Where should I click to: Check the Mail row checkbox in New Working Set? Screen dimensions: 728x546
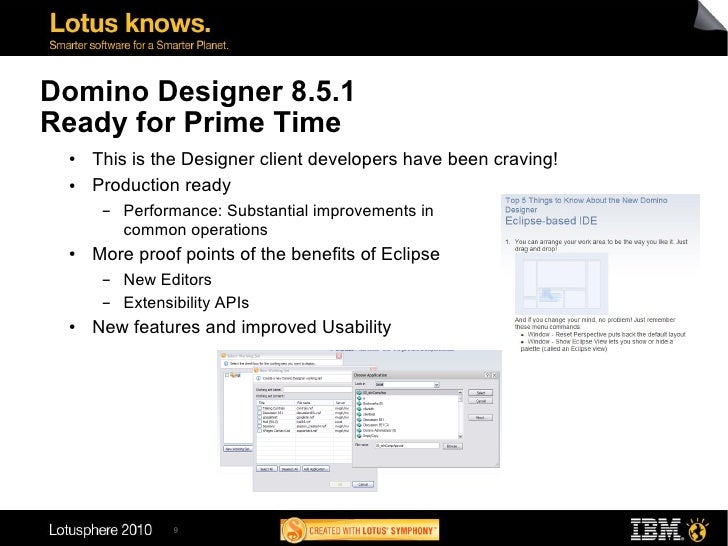(x=260, y=422)
